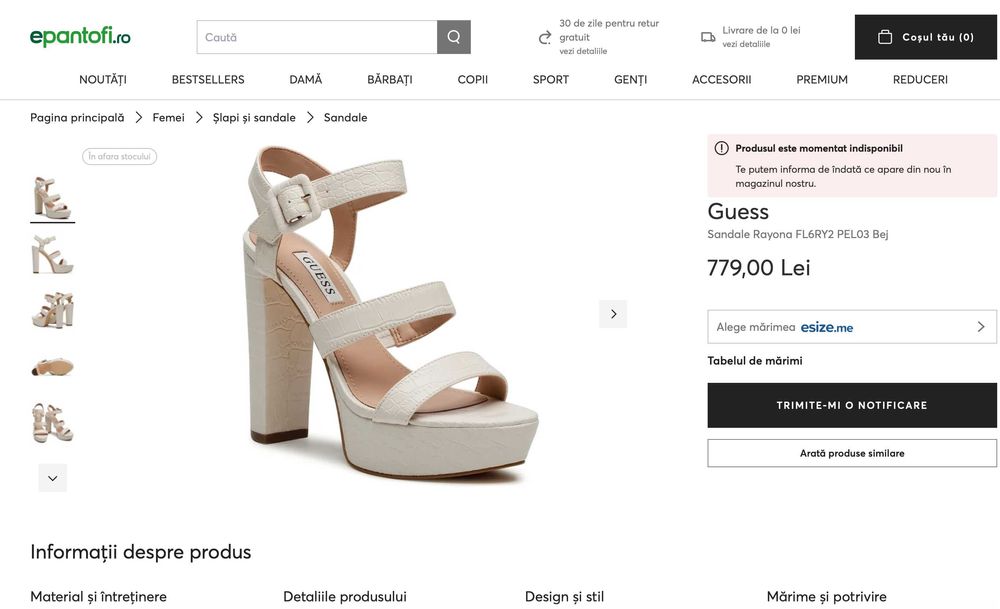Click the return arrow icon

tap(545, 37)
